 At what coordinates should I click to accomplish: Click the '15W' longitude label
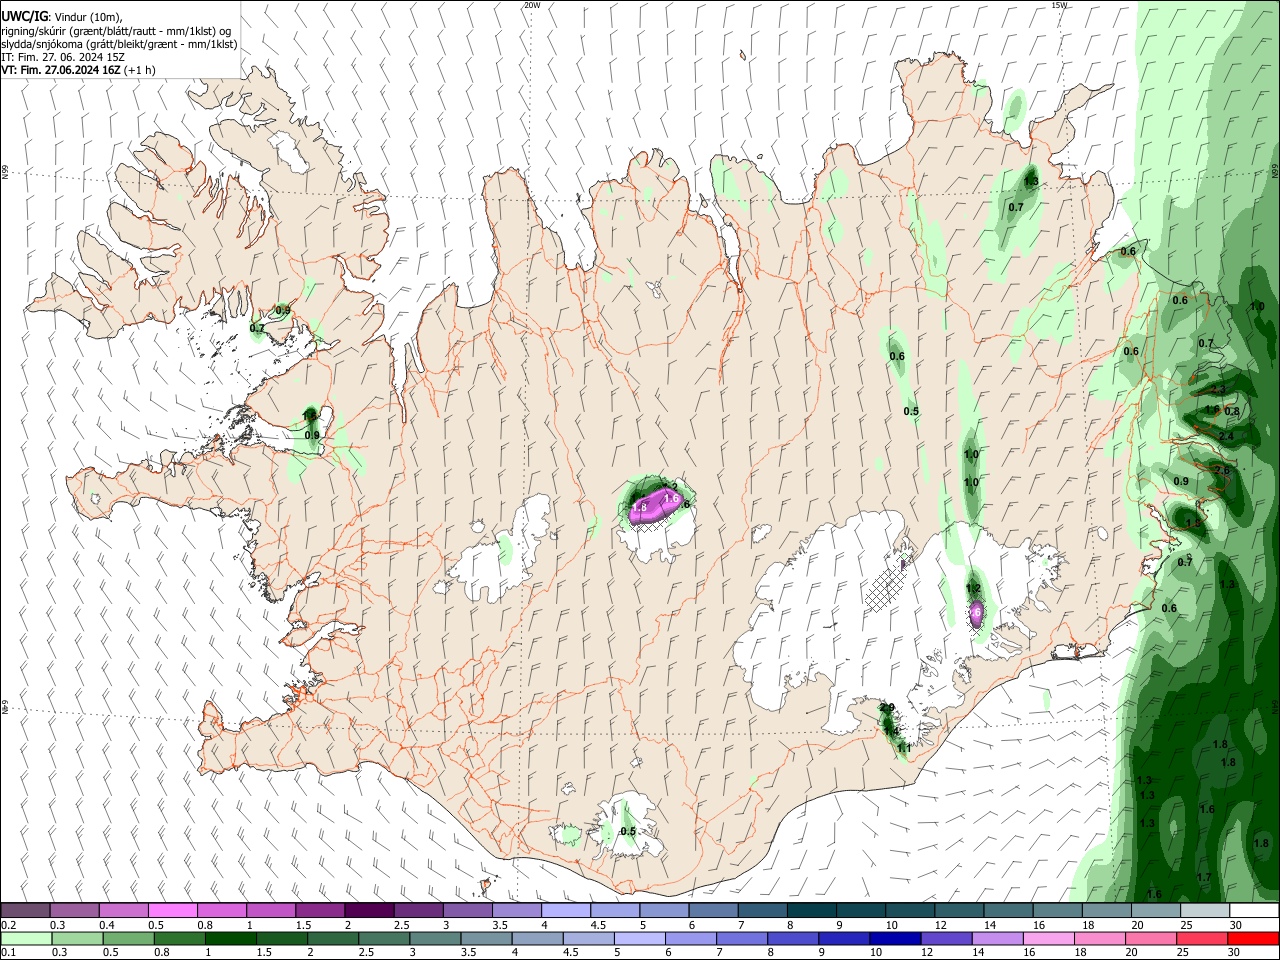click(x=1060, y=5)
